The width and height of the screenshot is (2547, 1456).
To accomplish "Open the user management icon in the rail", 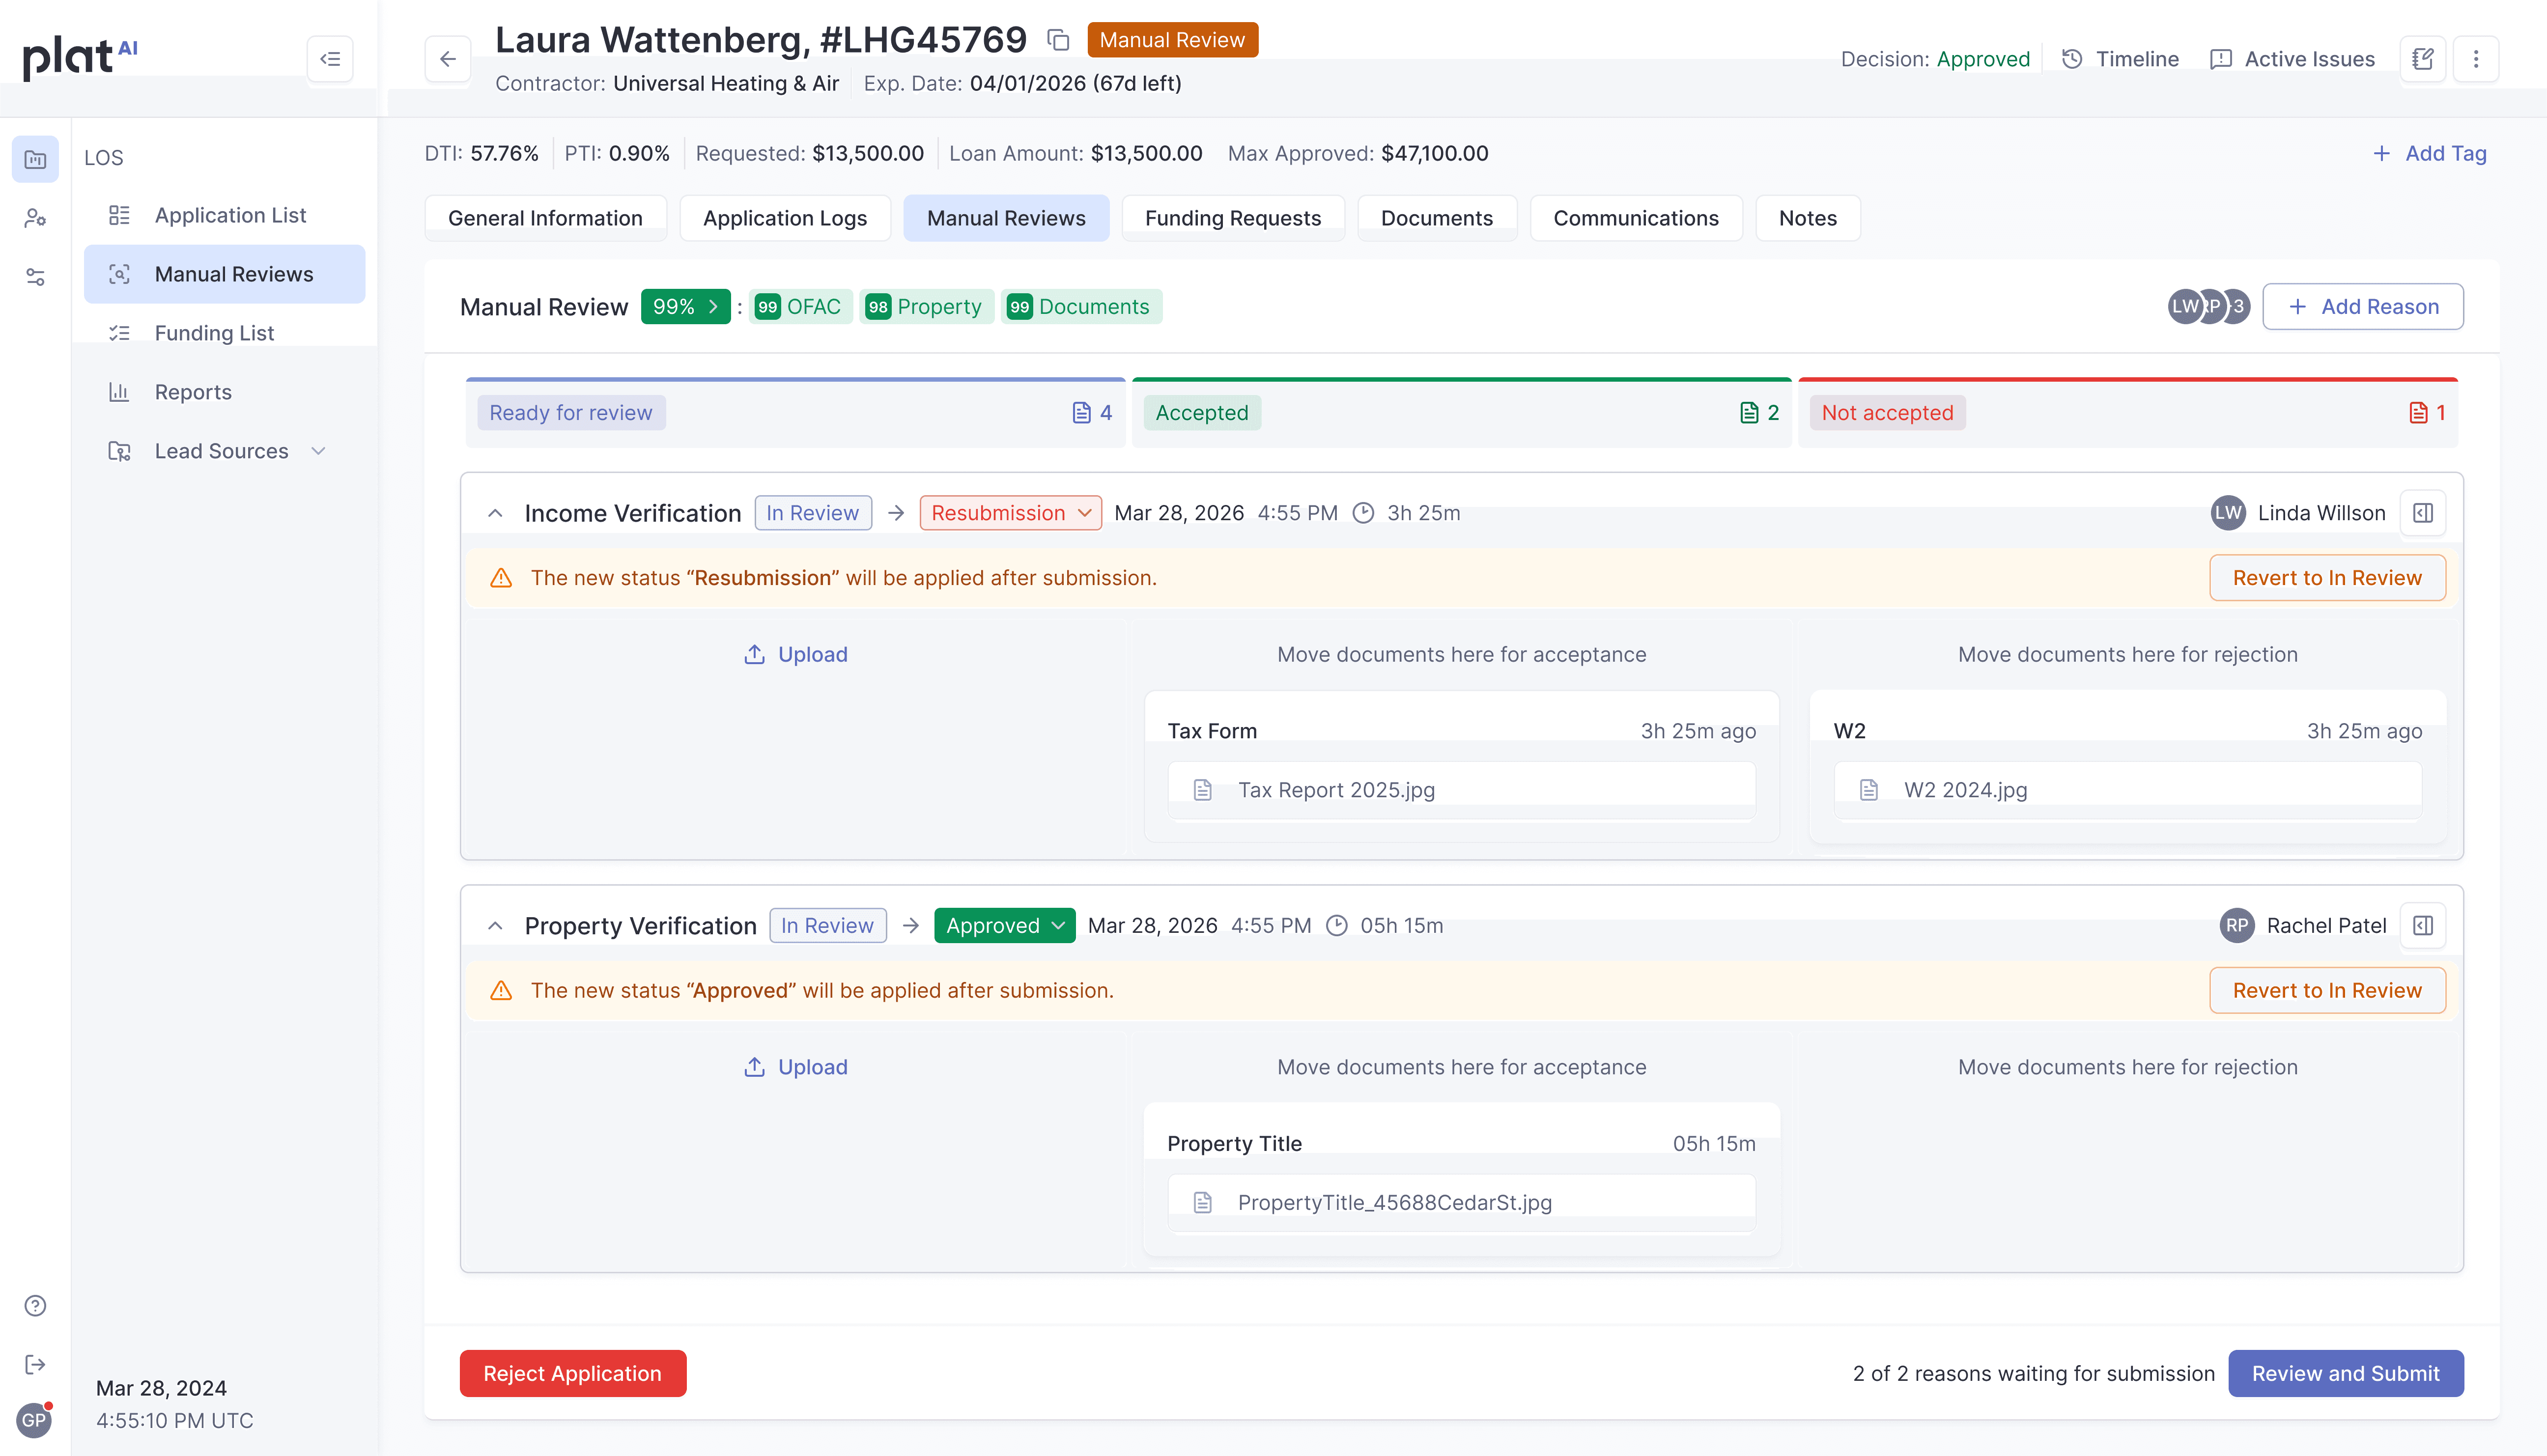I will (x=35, y=218).
